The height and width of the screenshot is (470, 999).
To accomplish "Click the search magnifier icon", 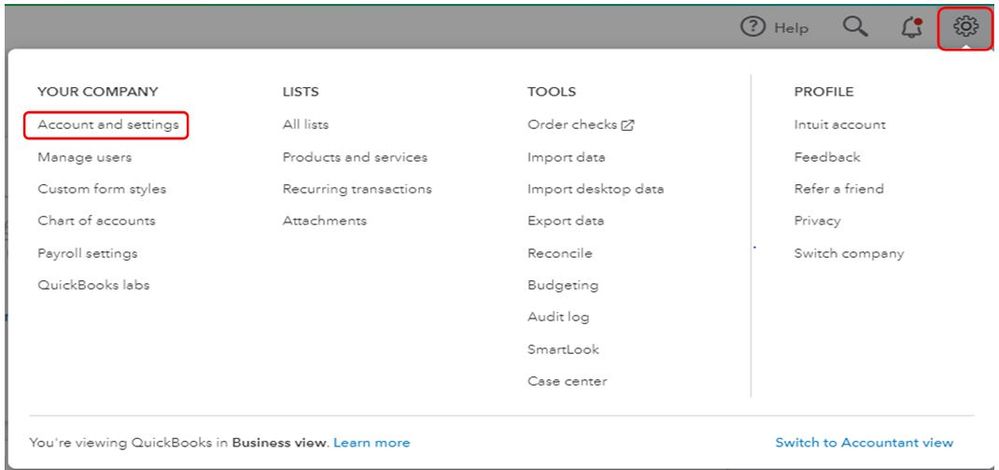I will click(855, 27).
